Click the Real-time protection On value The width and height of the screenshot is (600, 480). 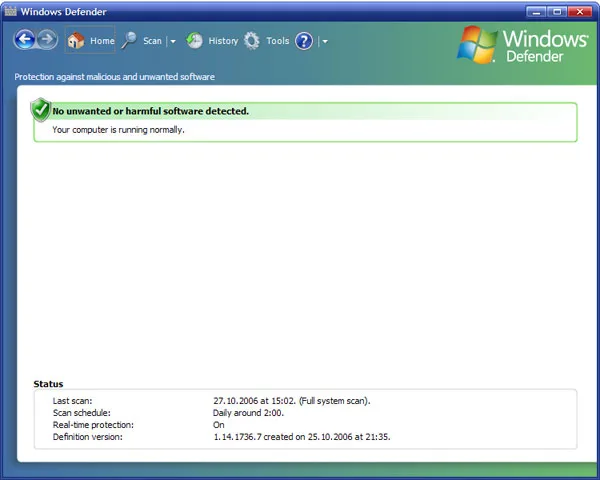(218, 425)
